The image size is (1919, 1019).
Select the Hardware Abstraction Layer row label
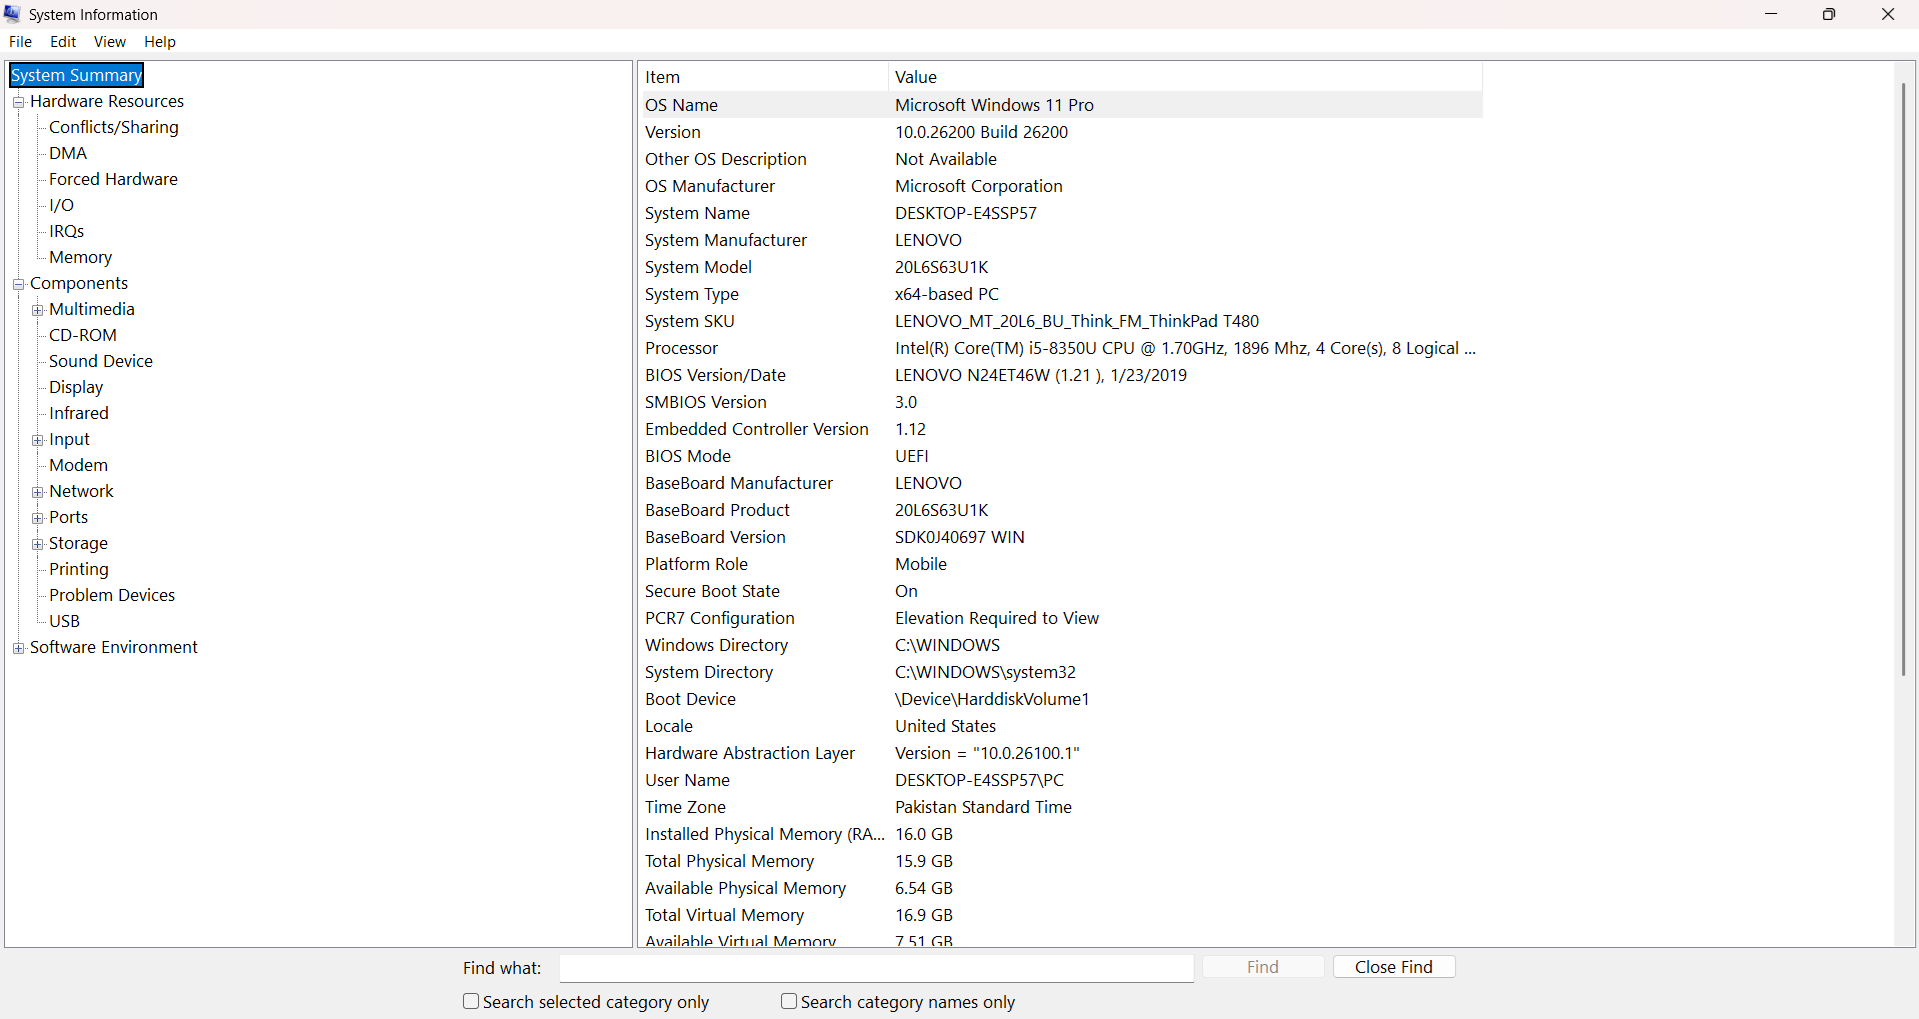(750, 753)
